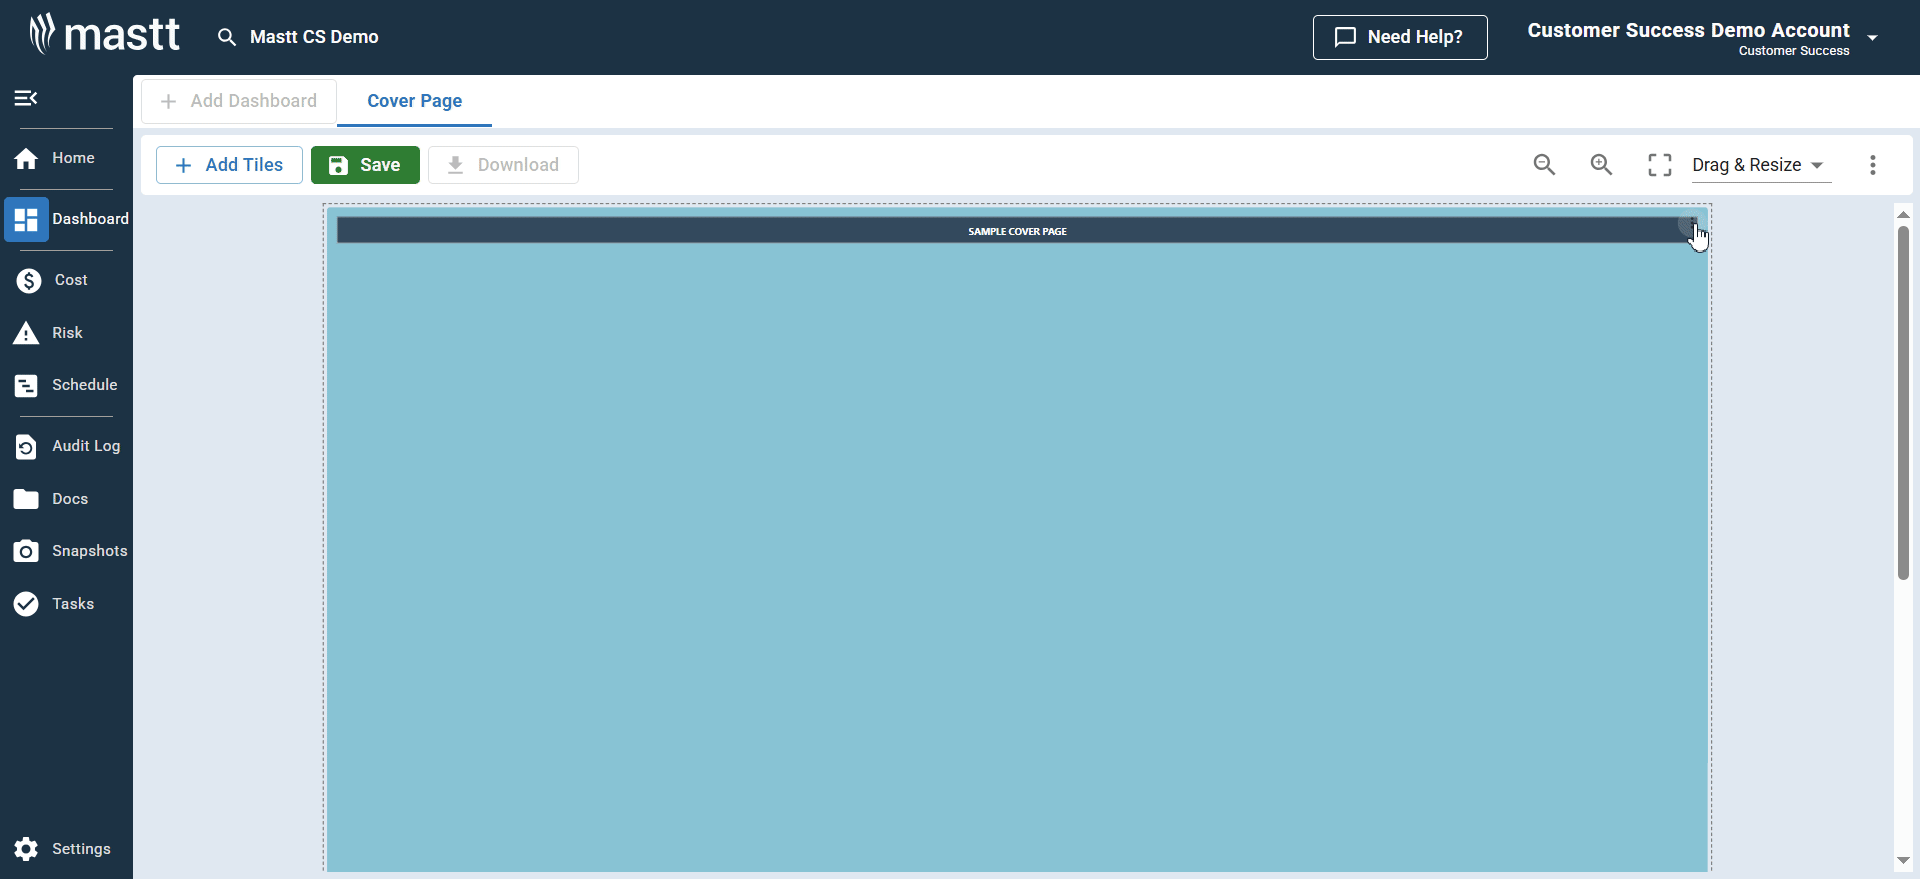This screenshot has width=1920, height=879.
Task: Select the SAMPLE COVER PAGE header tile
Action: [1017, 230]
